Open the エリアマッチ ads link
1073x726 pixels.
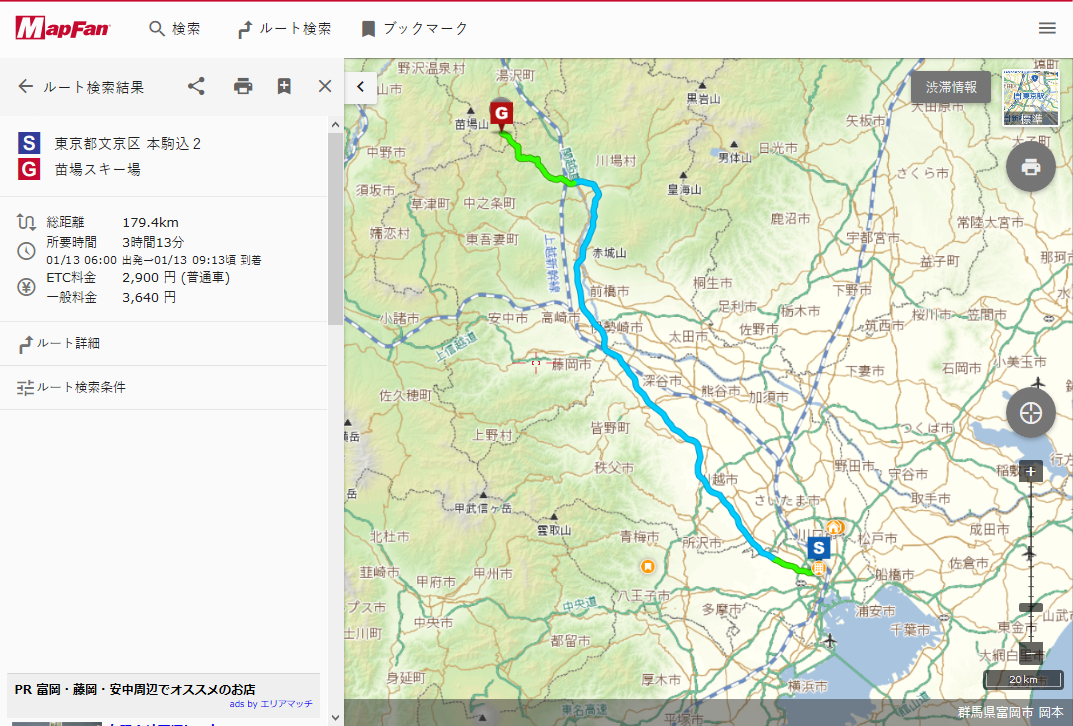pyautogui.click(x=271, y=704)
